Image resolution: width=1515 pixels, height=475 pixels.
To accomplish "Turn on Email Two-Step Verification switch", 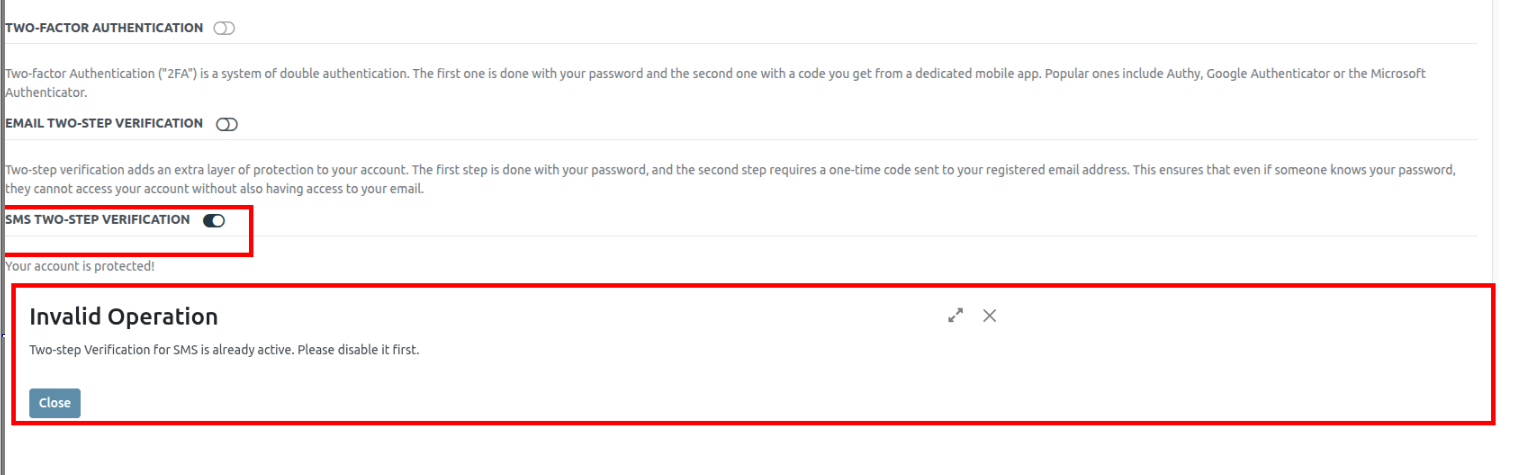I will pos(227,124).
